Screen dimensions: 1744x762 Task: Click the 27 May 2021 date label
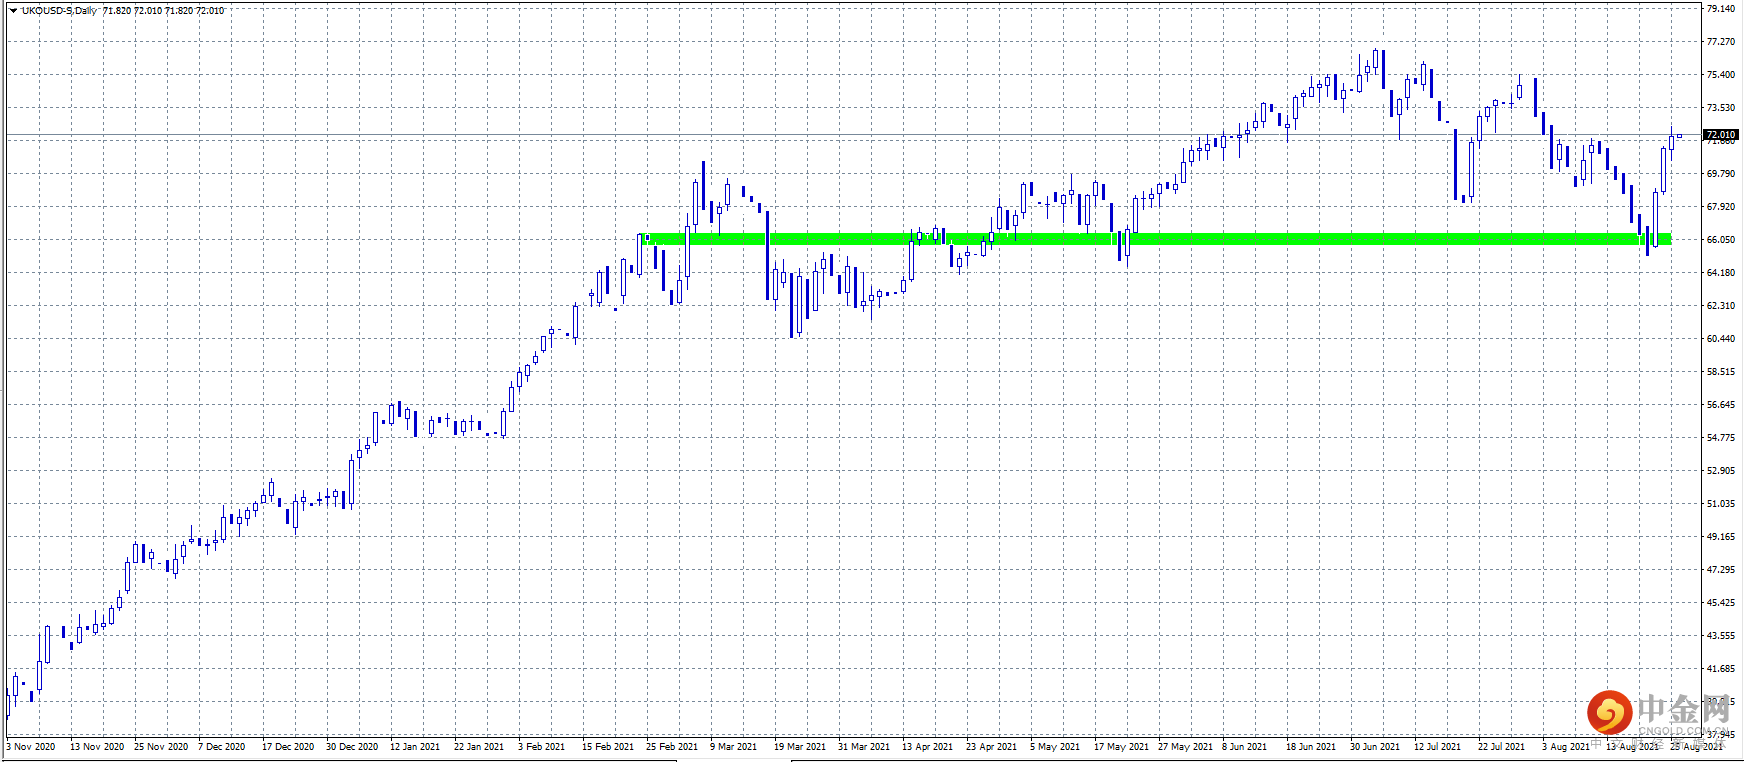[x=1185, y=746]
